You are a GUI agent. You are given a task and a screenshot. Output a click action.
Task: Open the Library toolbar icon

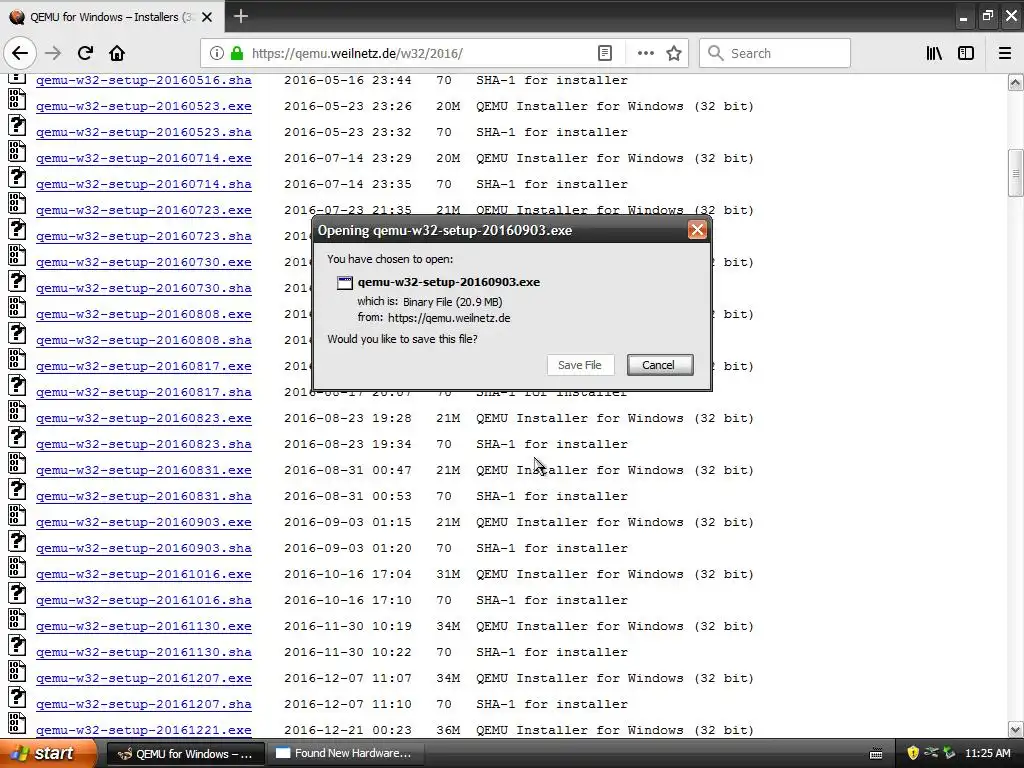point(934,54)
